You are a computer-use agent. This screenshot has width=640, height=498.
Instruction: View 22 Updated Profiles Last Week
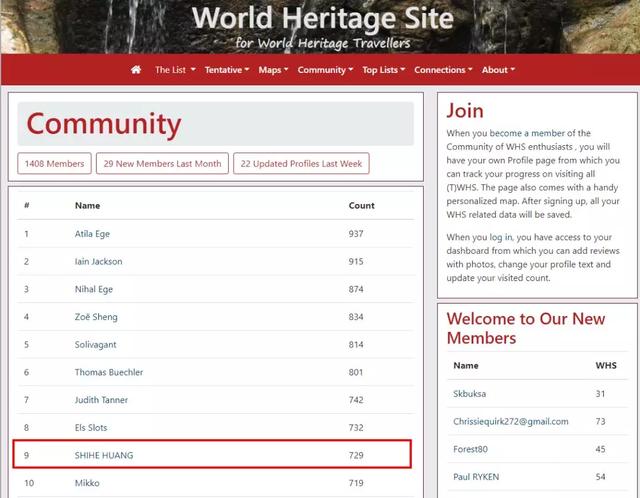coord(301,163)
